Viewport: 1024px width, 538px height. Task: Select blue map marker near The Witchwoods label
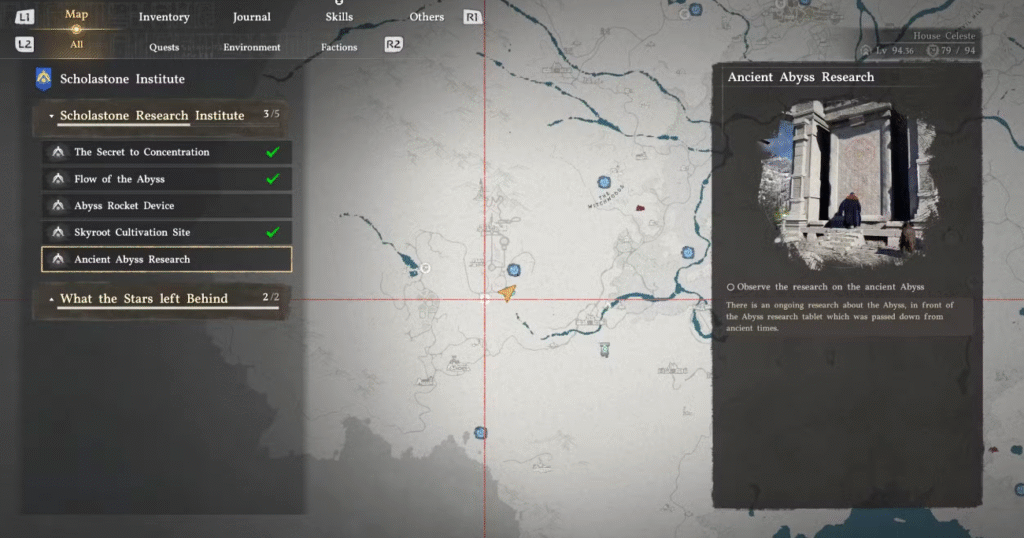click(603, 182)
